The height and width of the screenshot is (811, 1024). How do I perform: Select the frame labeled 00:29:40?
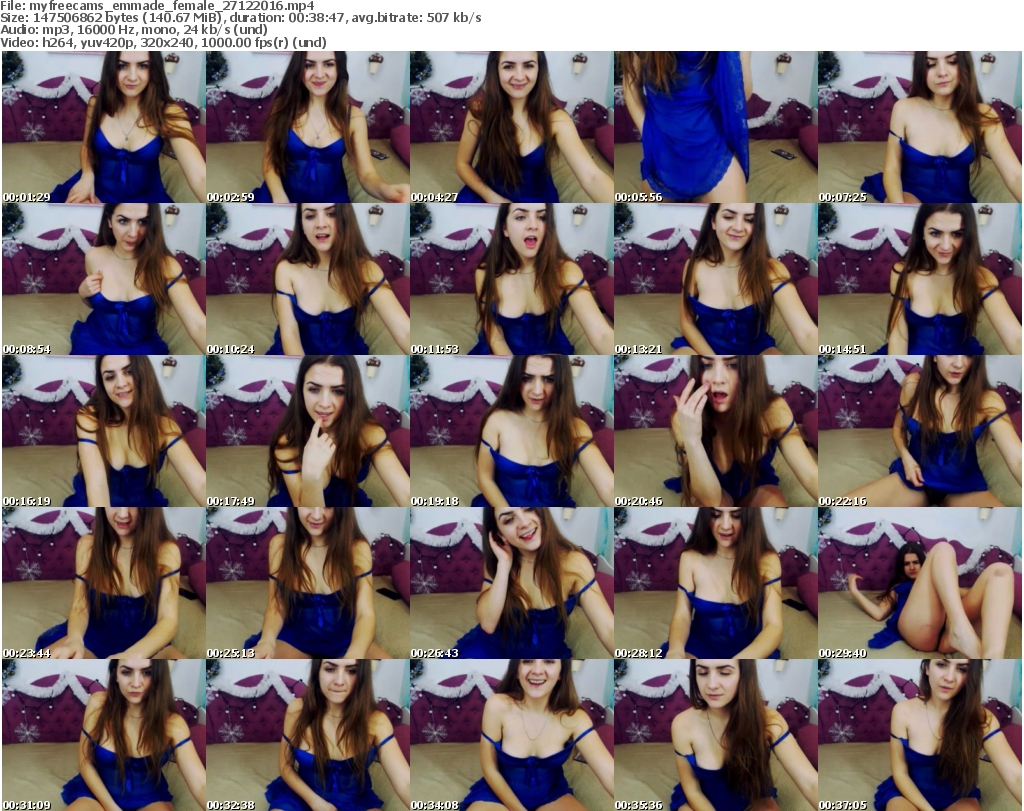pyautogui.click(x=919, y=583)
